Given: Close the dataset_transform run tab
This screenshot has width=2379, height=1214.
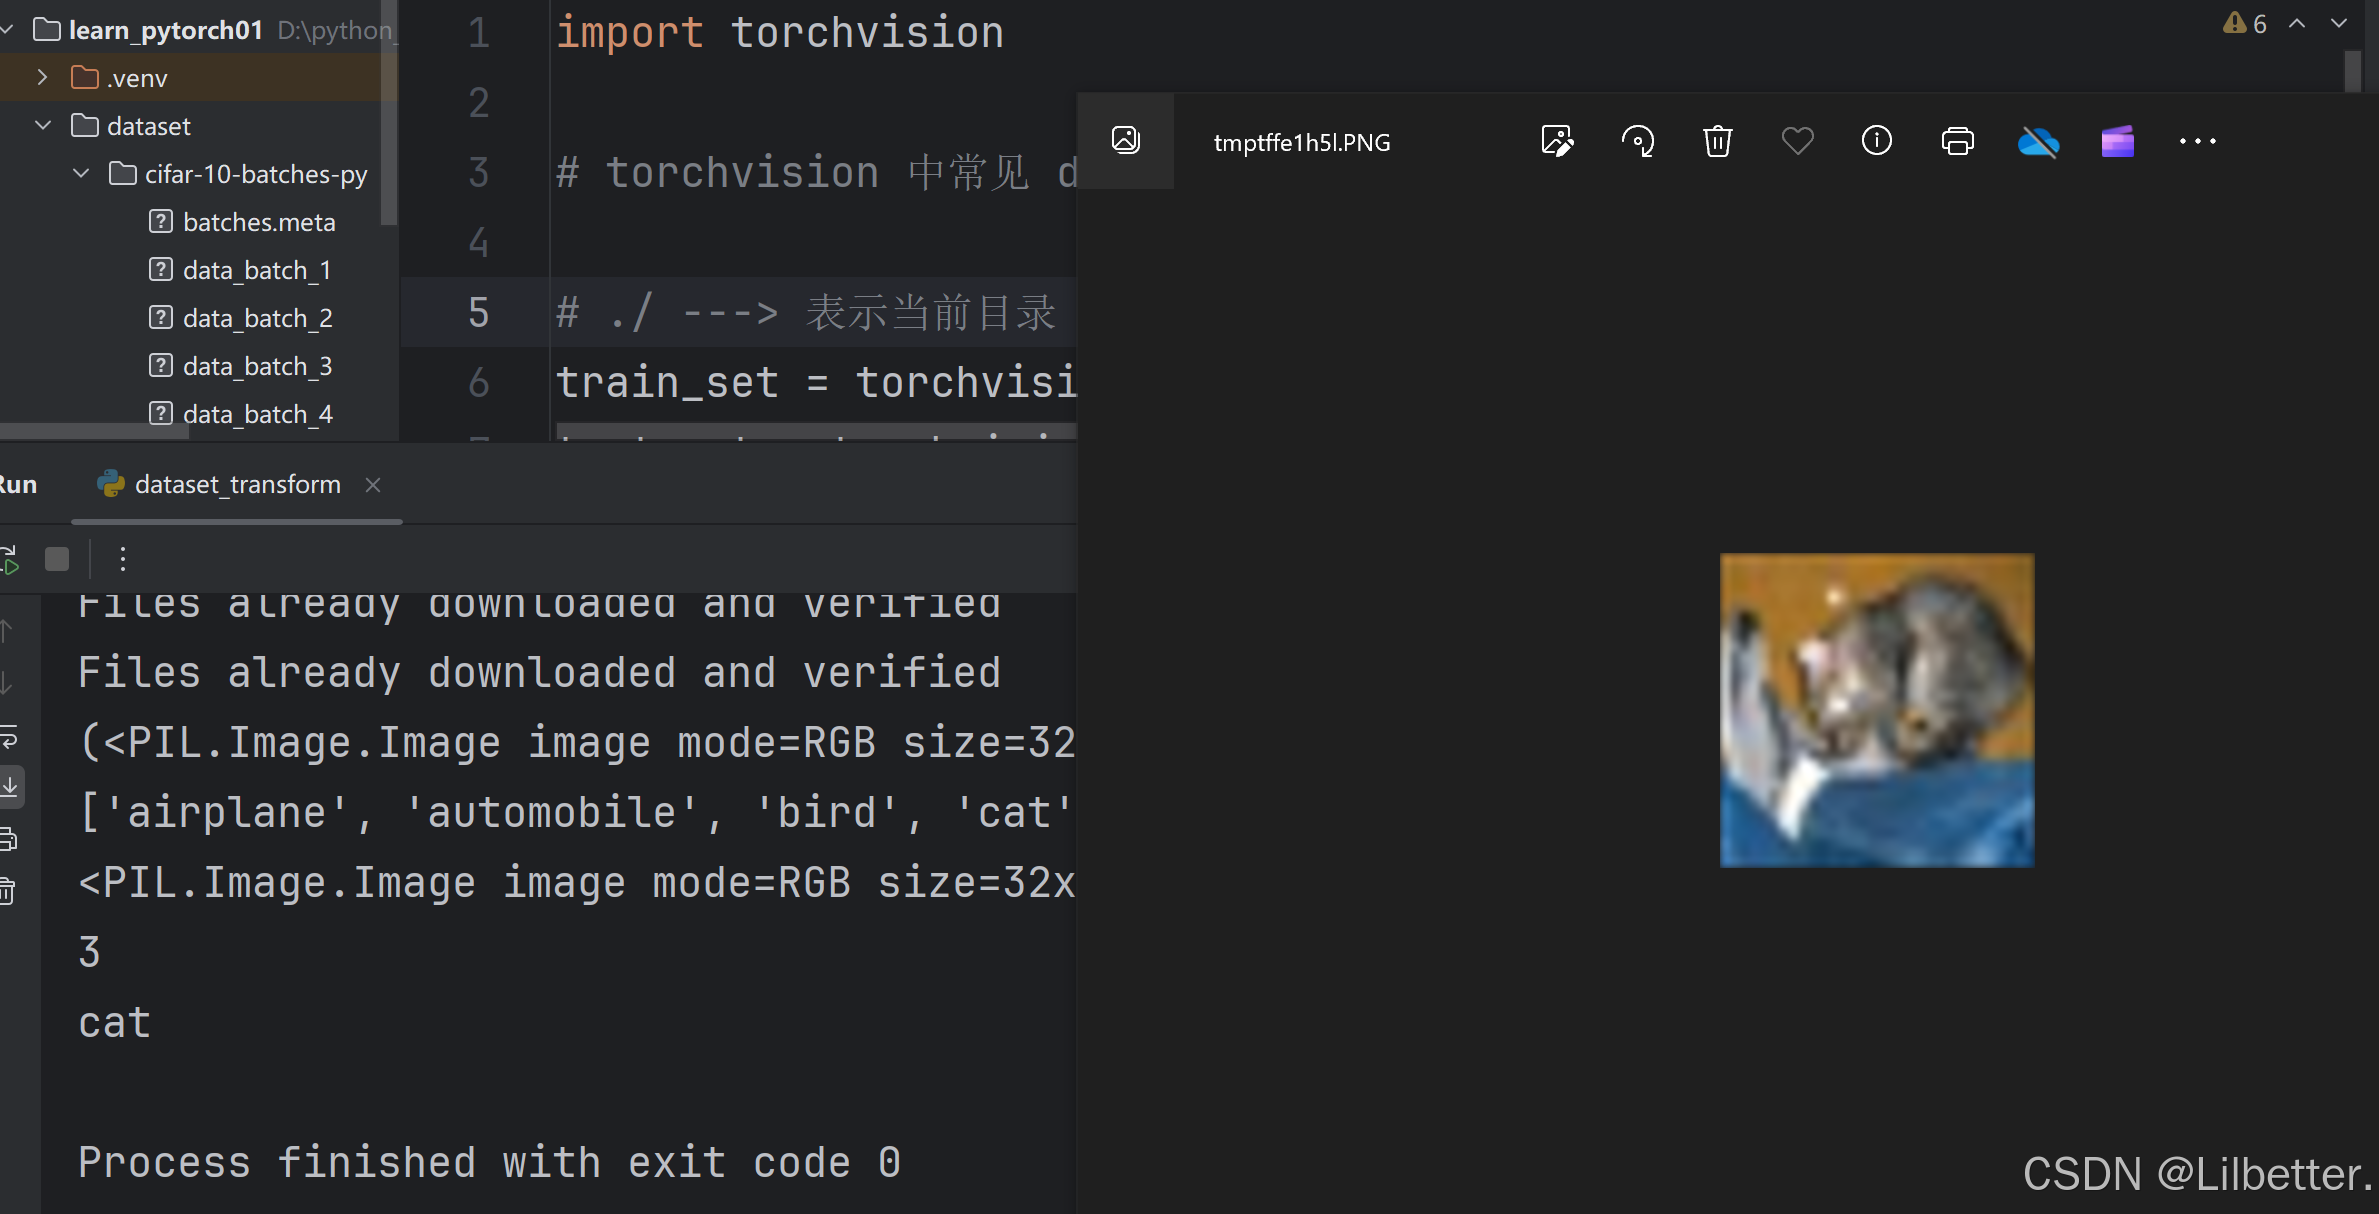Looking at the screenshot, I should point(373,485).
